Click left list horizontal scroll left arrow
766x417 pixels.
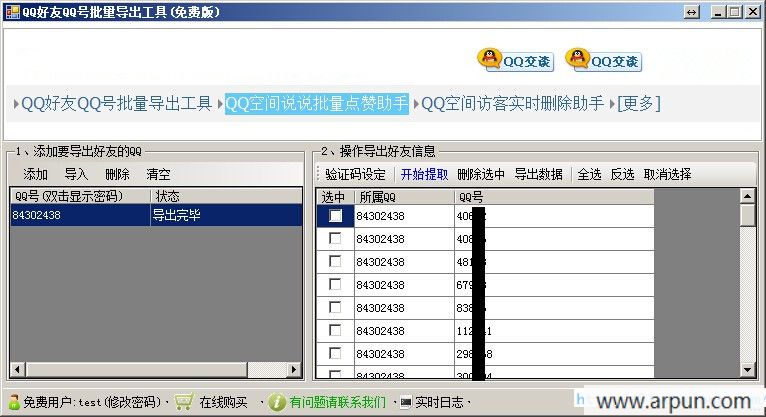18,369
